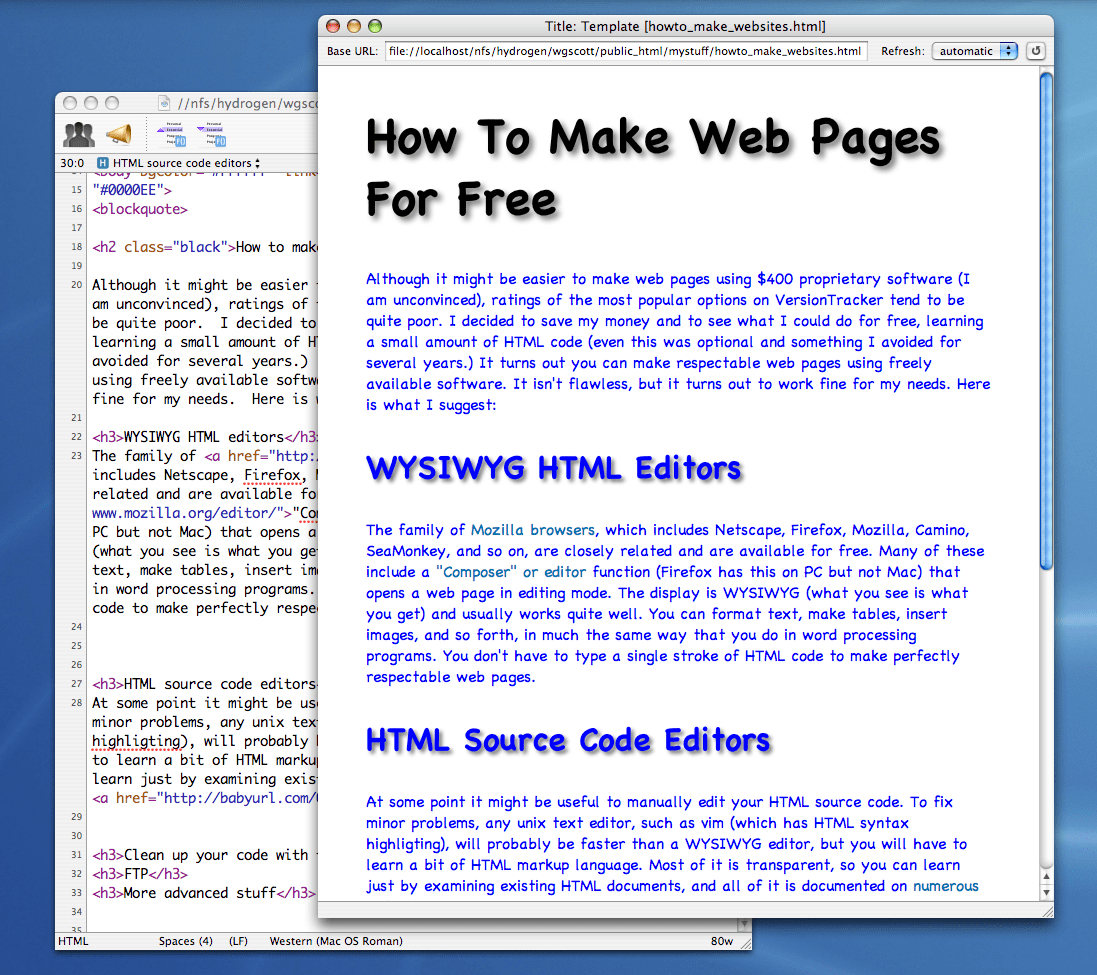Click the preview scrollbar down arrow

(1046, 892)
